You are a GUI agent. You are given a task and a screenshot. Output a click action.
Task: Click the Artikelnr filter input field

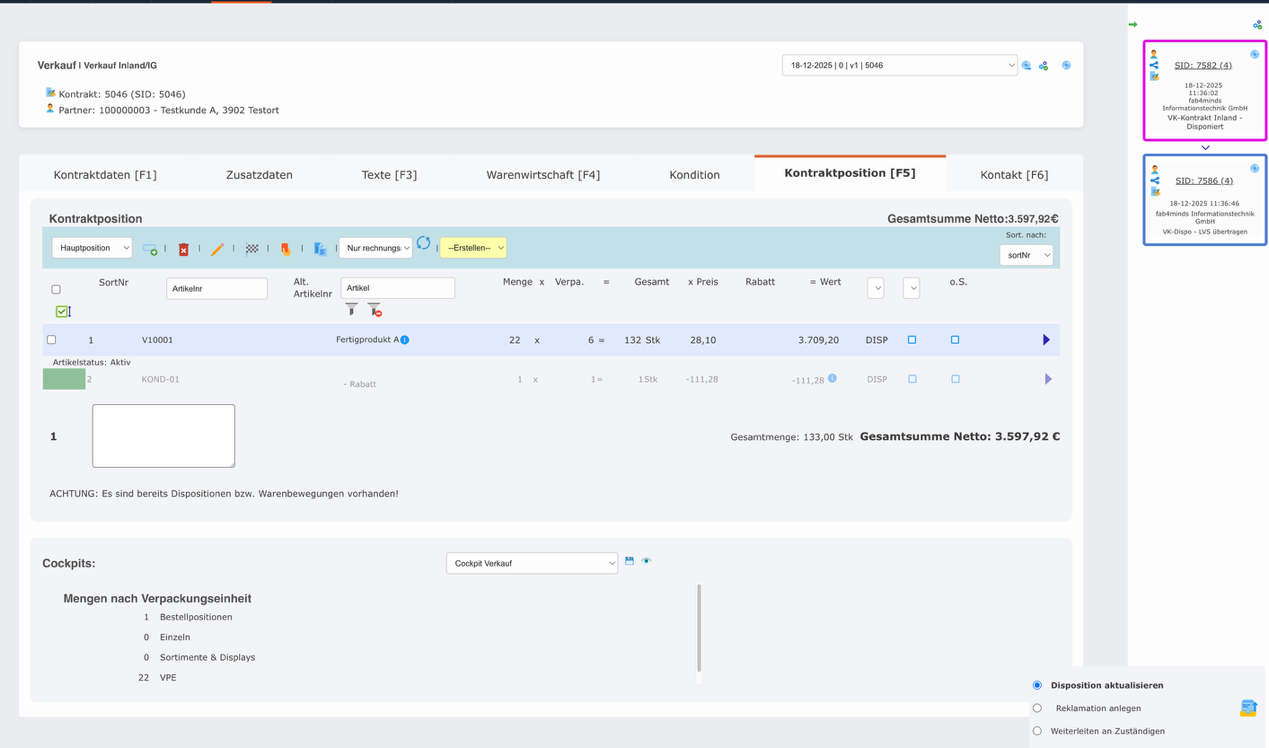tap(216, 289)
